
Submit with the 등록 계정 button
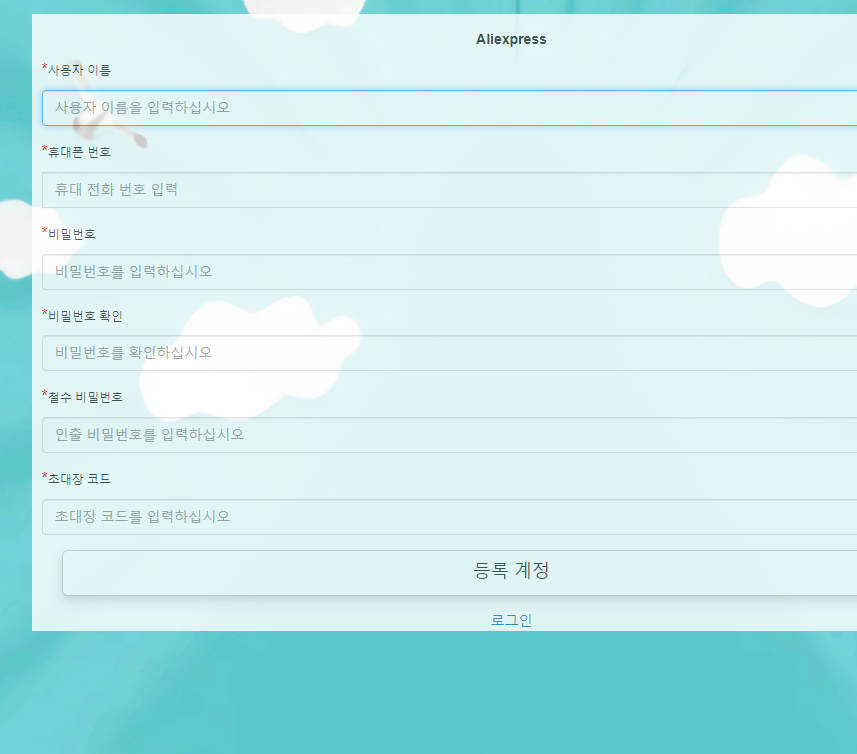pos(460,573)
